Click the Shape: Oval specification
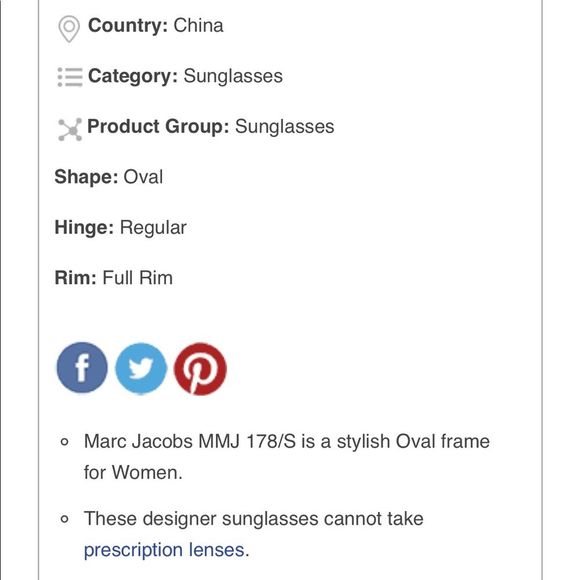This screenshot has height=580, width=580. click(x=108, y=177)
